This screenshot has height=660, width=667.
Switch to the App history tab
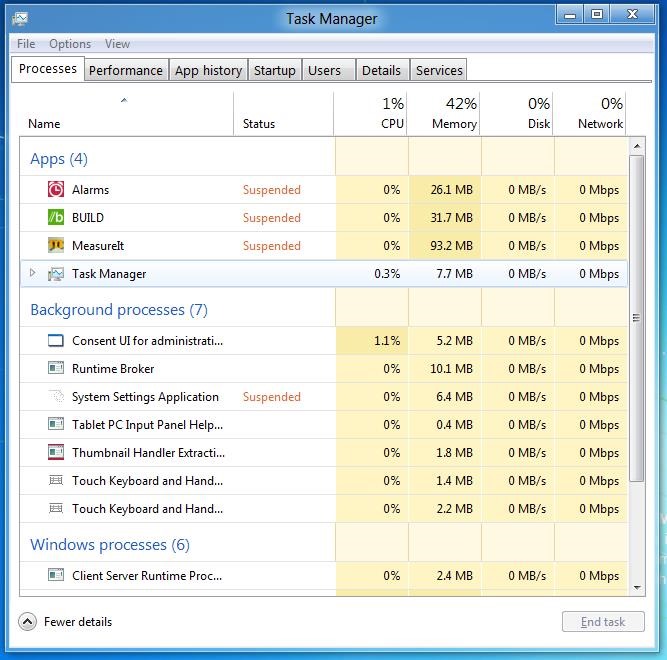point(208,70)
